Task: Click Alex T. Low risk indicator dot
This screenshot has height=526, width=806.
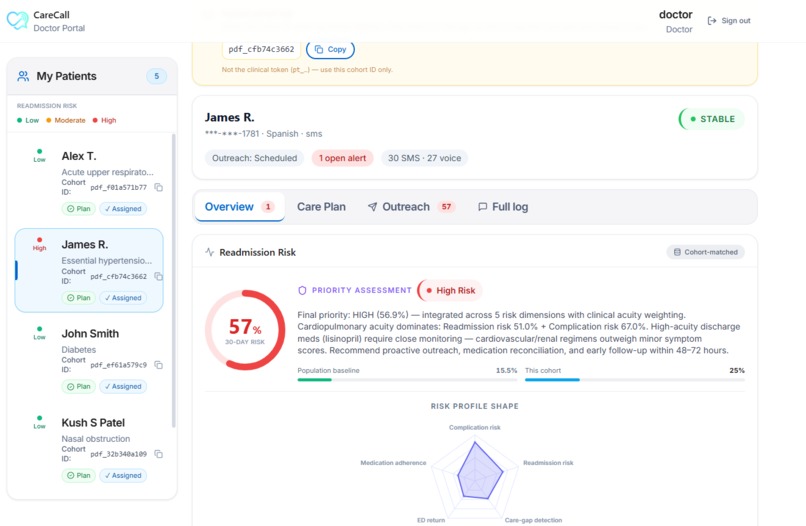Action: (x=40, y=151)
